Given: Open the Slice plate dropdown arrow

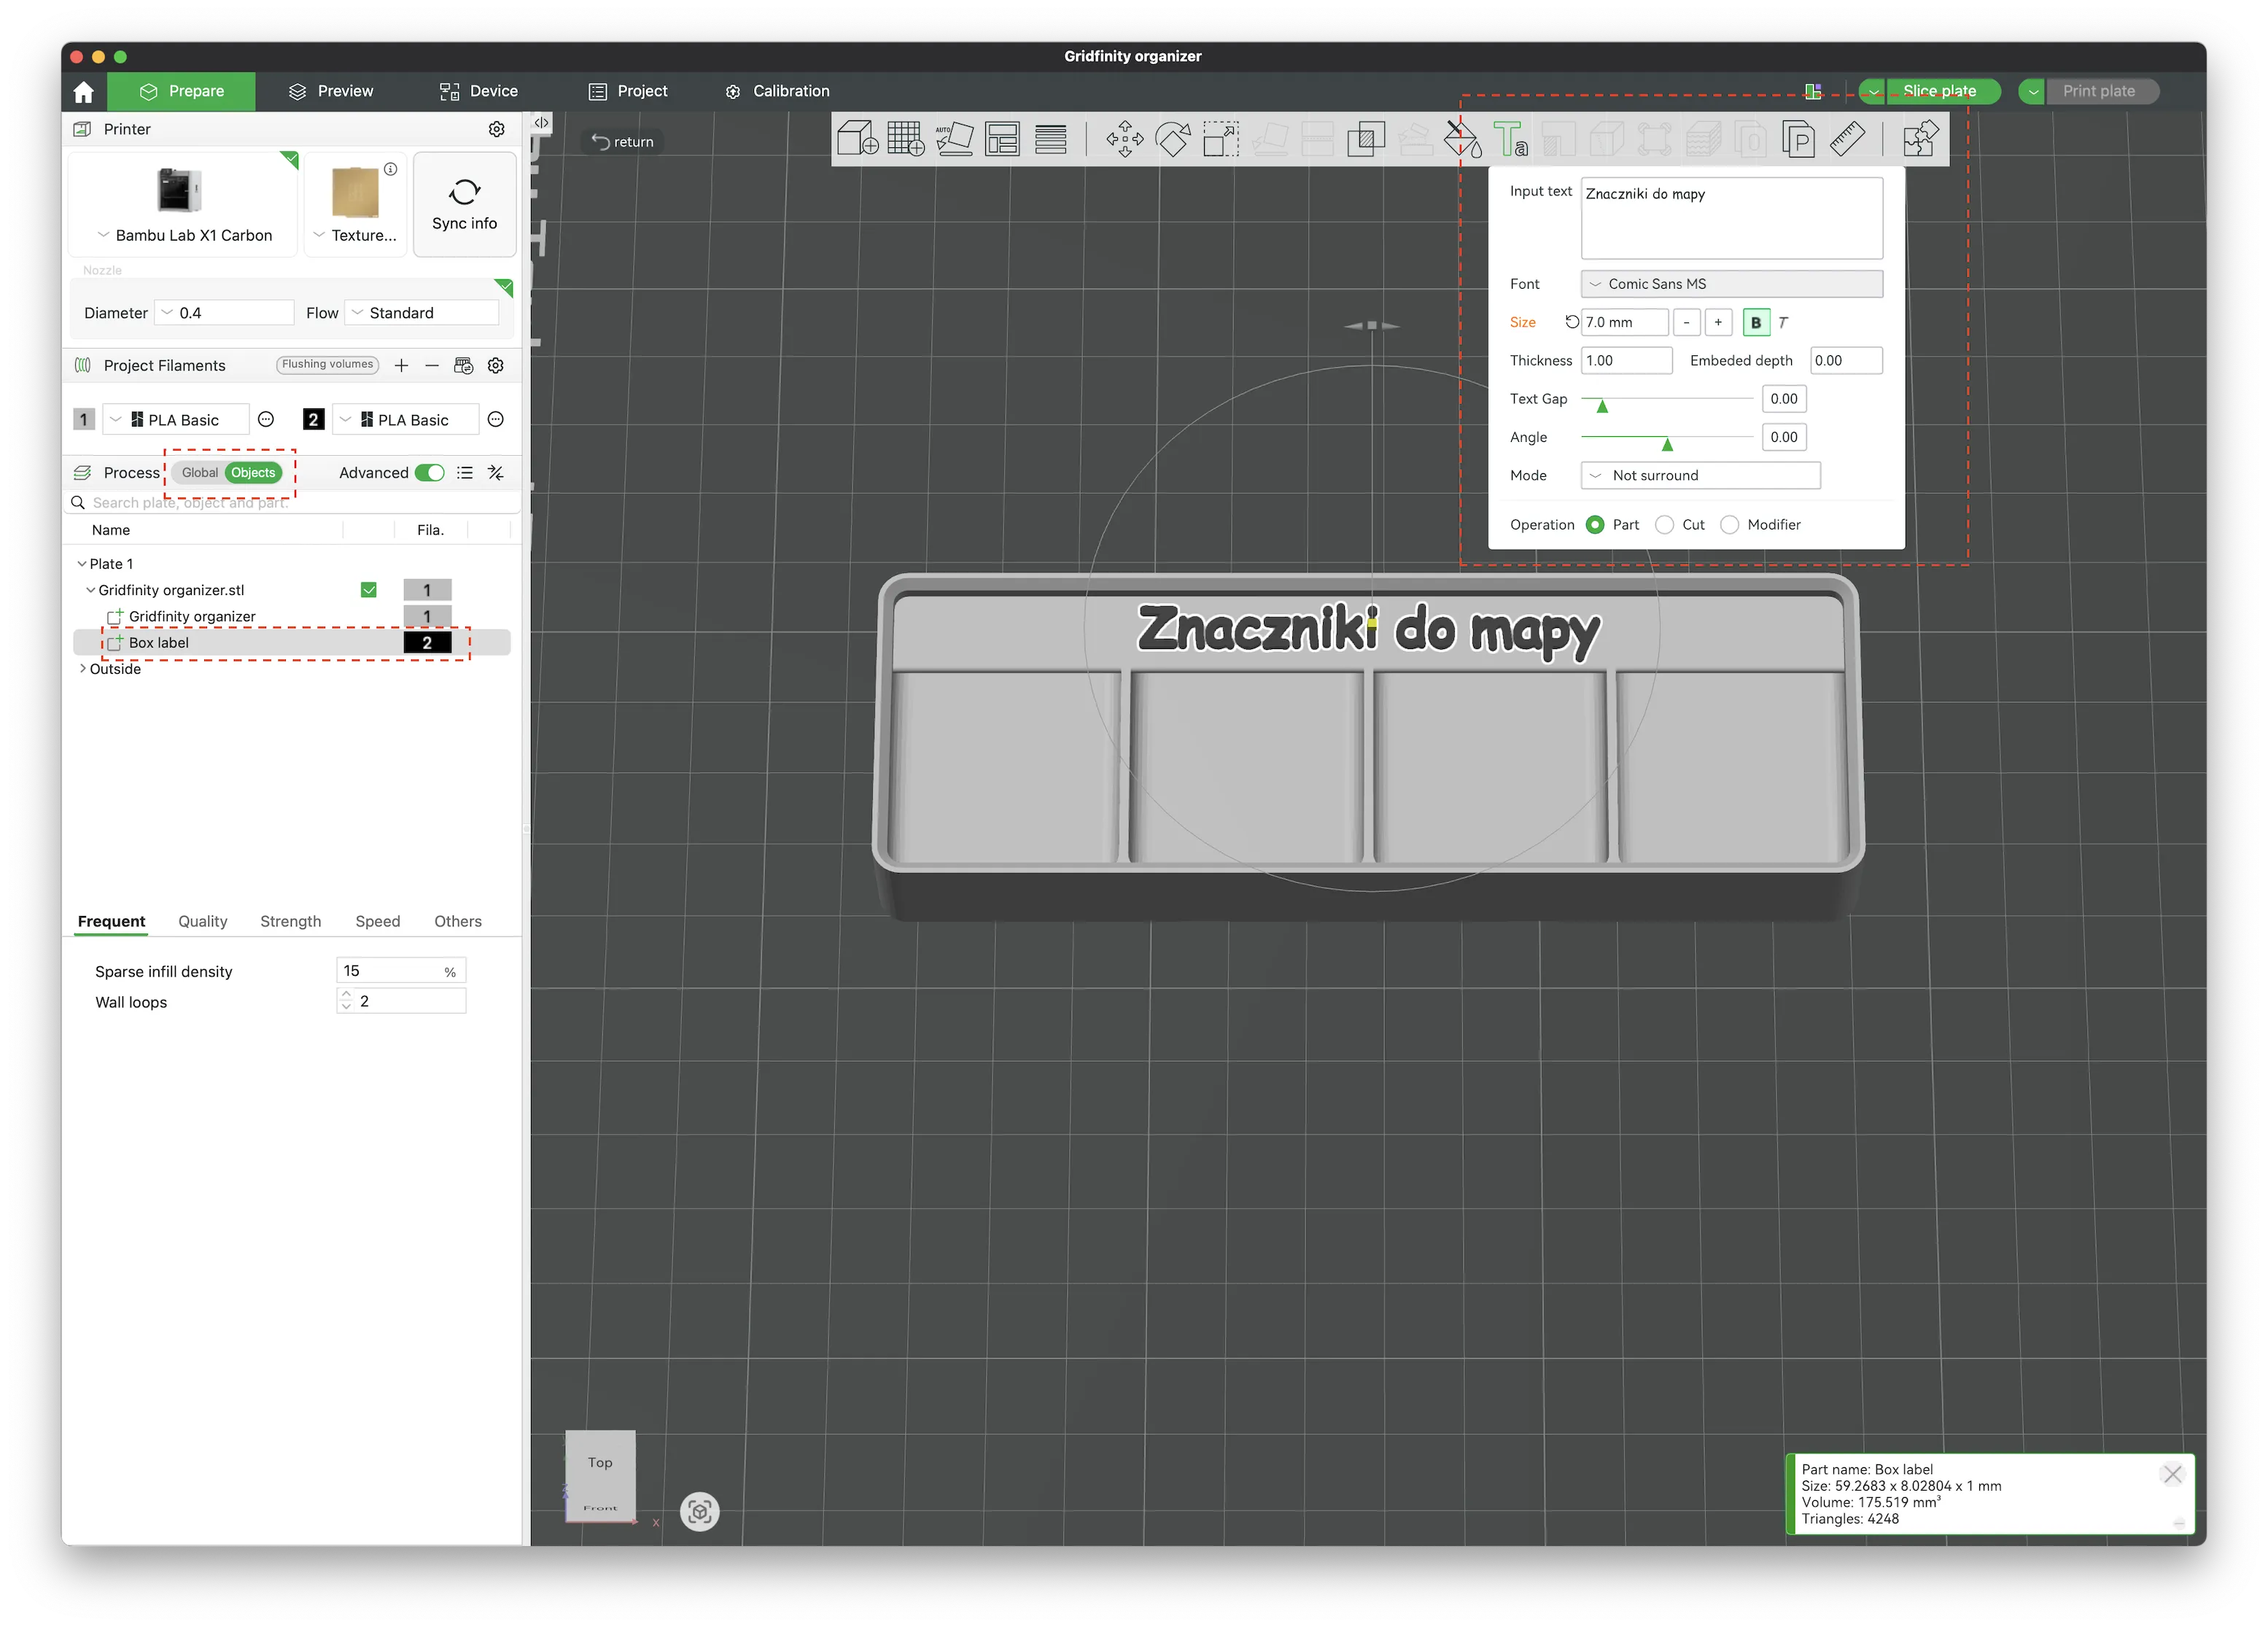Looking at the screenshot, I should (1873, 92).
